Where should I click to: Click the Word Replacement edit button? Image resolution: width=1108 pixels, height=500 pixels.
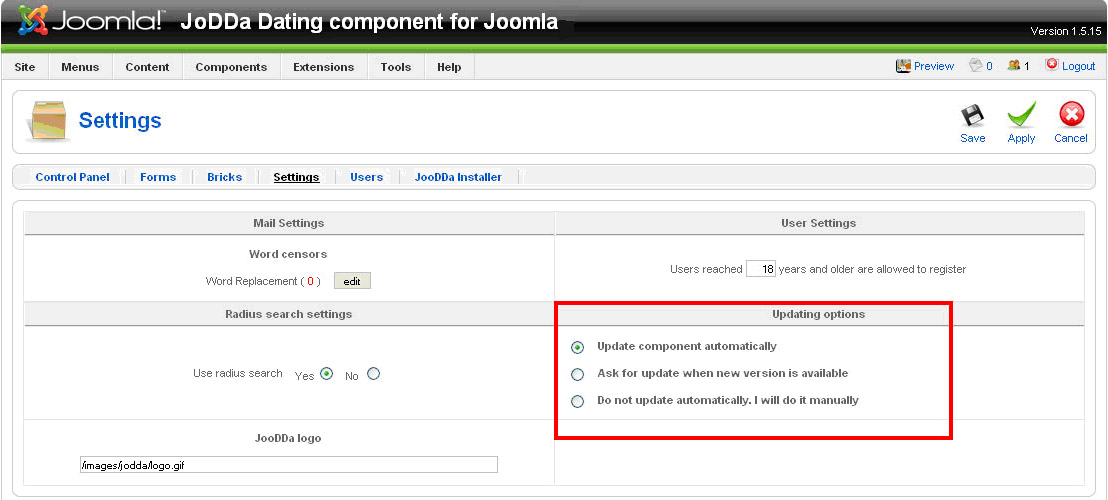coord(352,281)
